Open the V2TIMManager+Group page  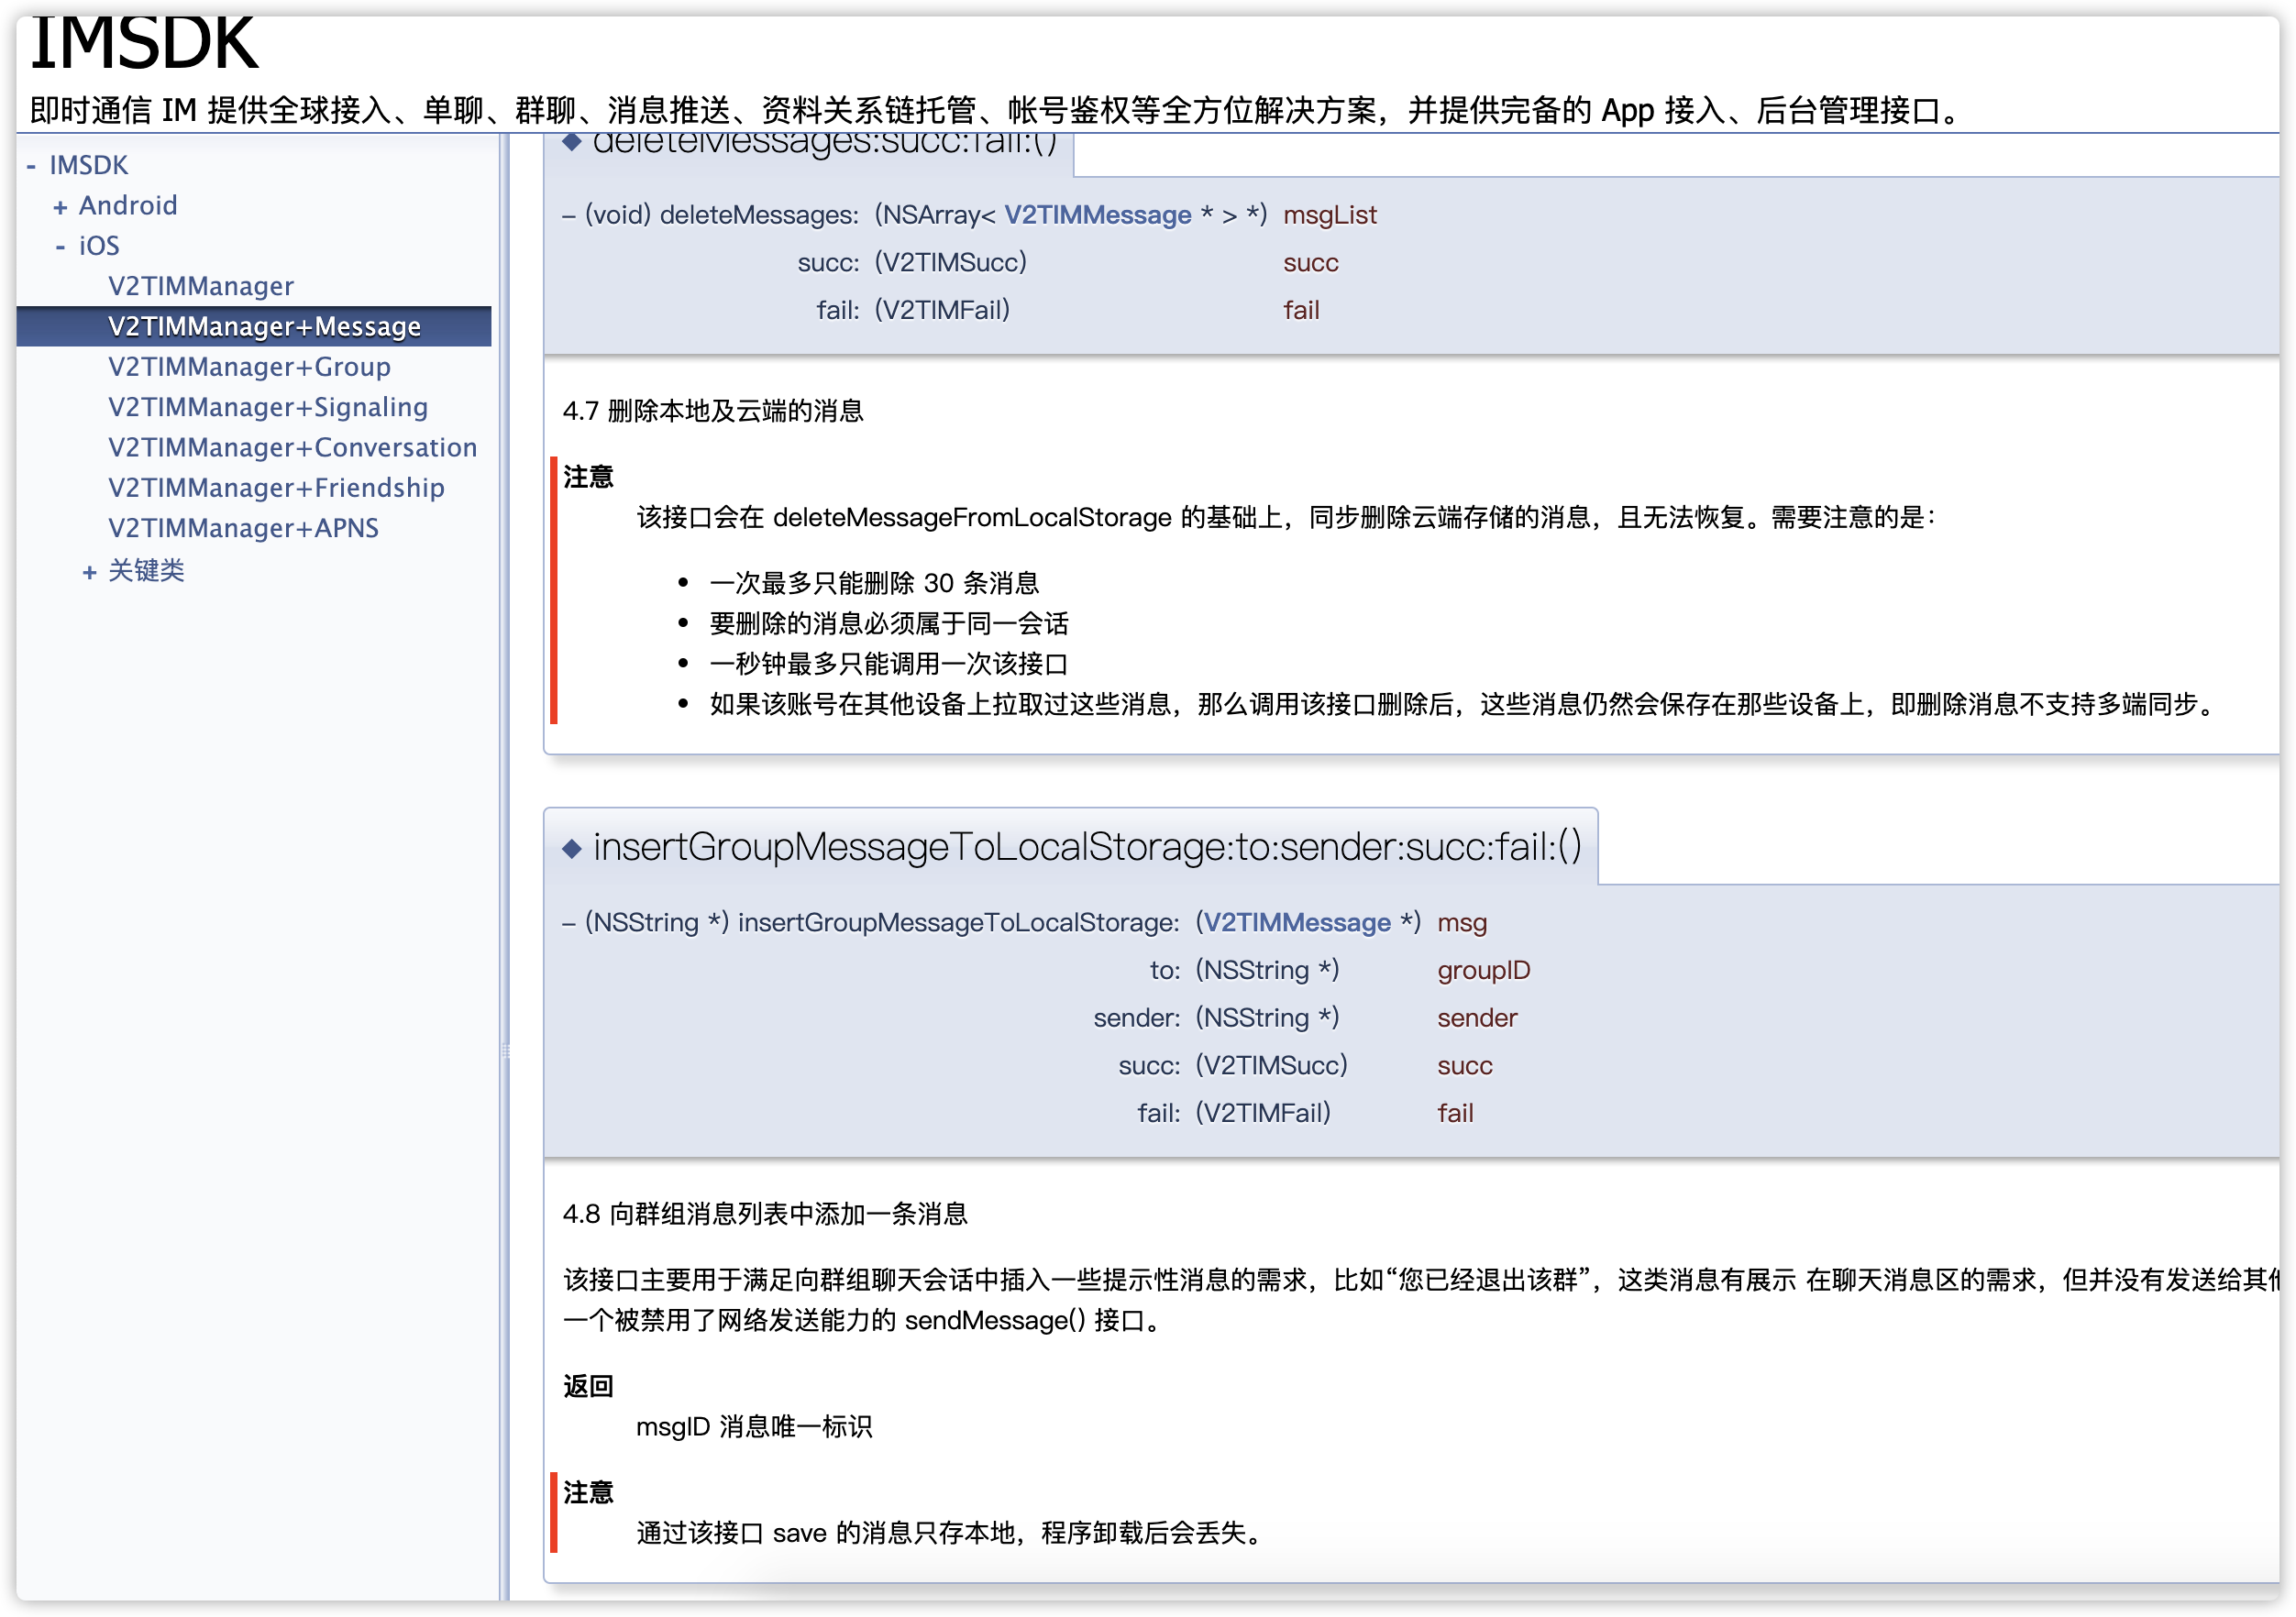point(249,367)
